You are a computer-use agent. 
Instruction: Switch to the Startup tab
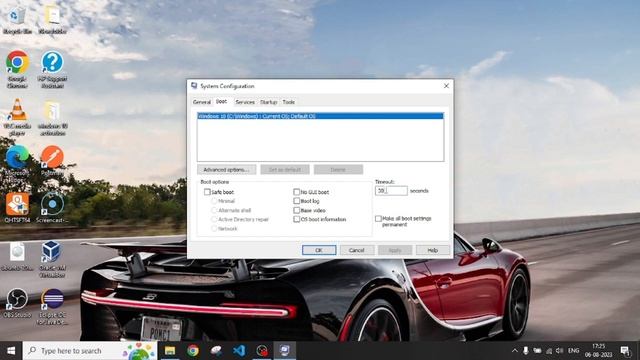point(269,102)
